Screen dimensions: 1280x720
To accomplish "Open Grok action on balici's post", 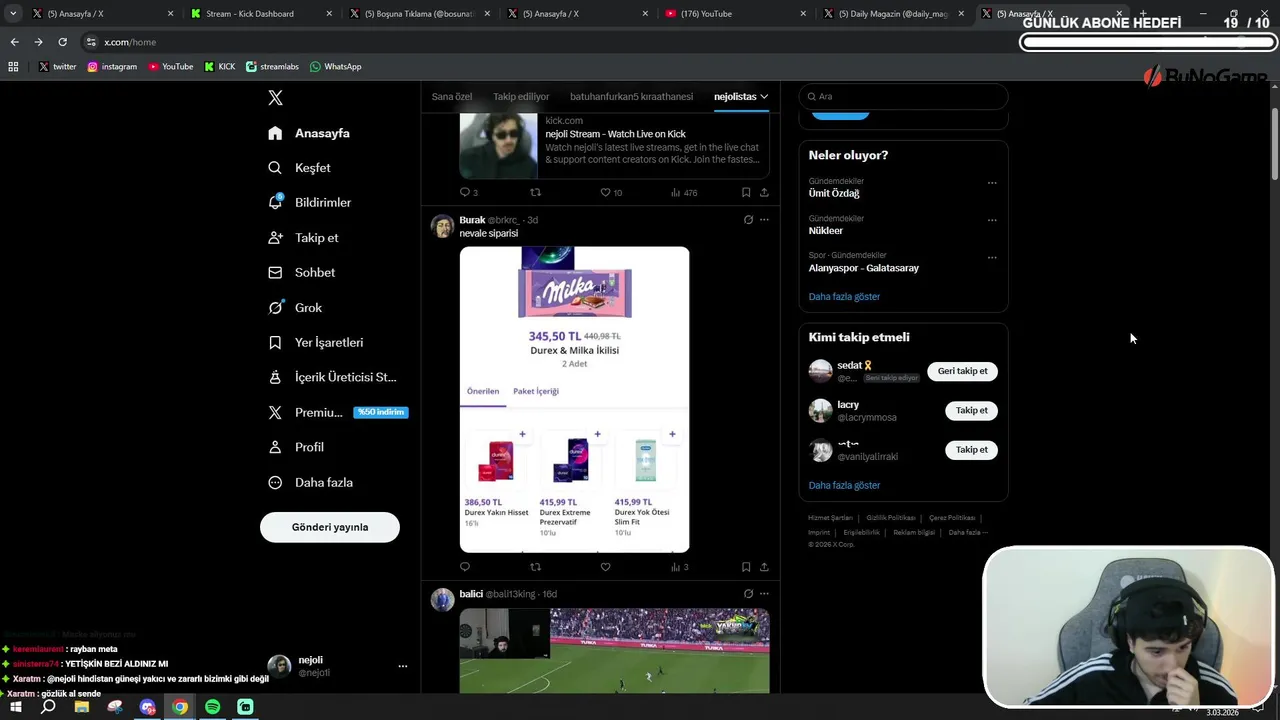I will (x=748, y=594).
